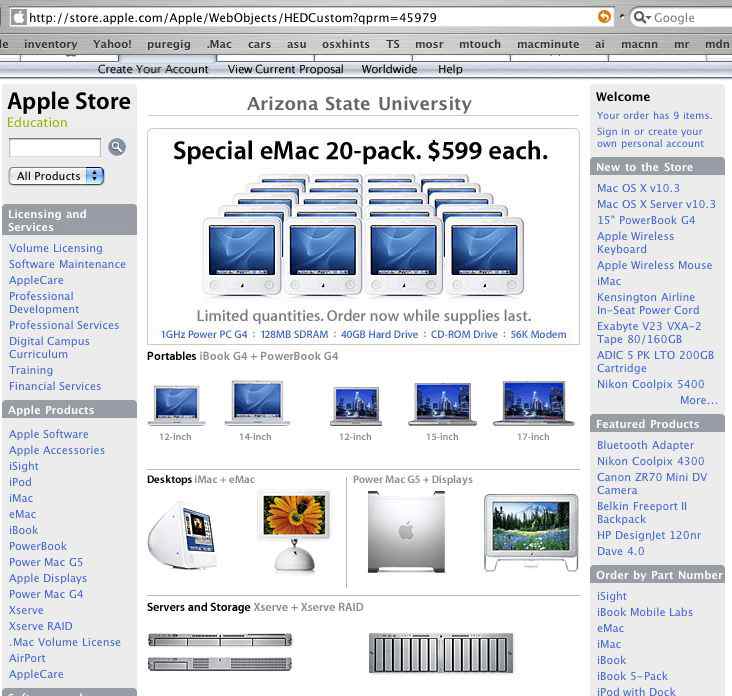Viewport: 732px width, 696px height.
Task: Click 'Your order has 9 items' link
Action: [654, 115]
